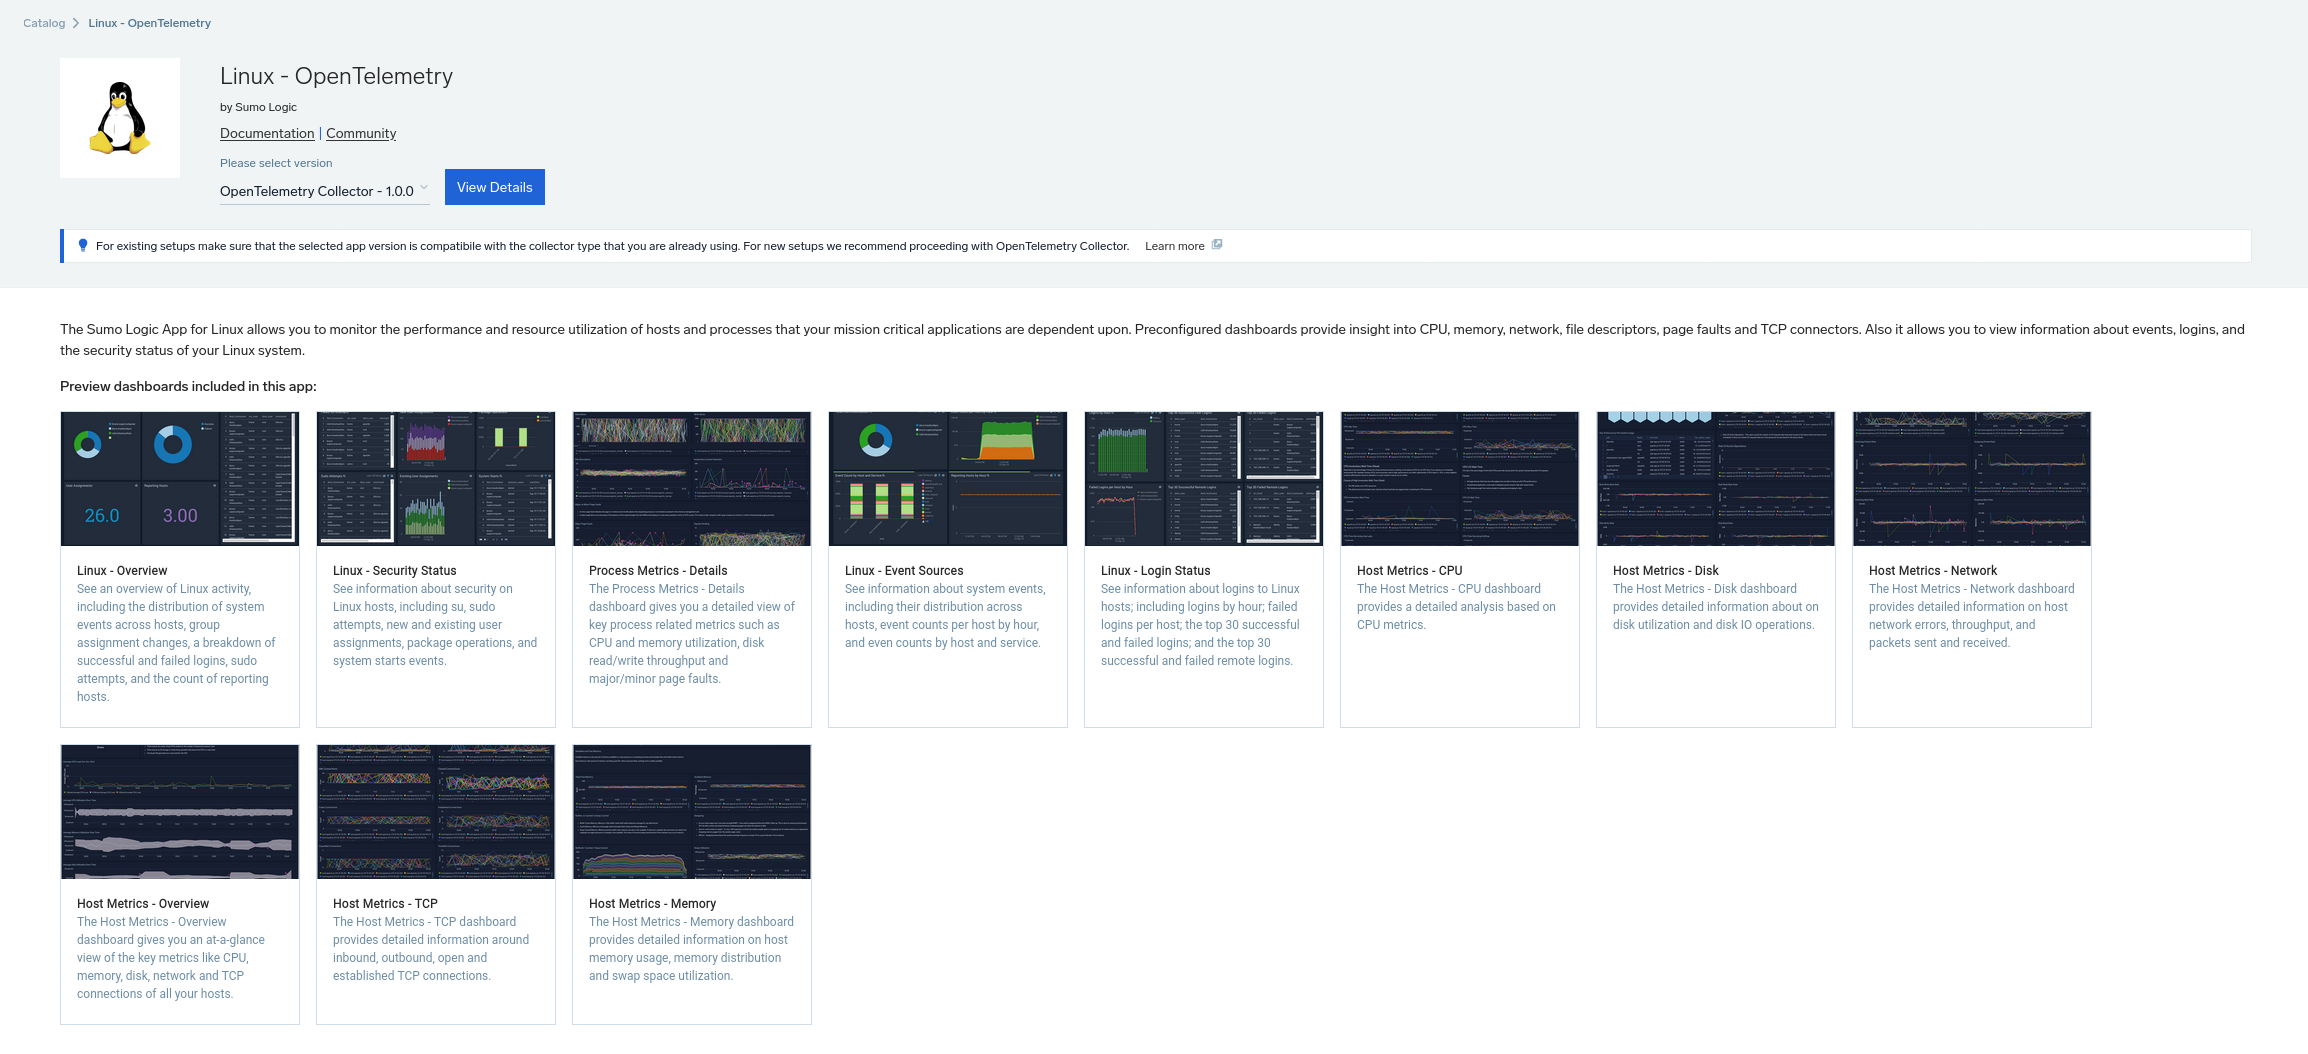Open the Documentation link
Screen dimensions: 2308x1054
tap(266, 133)
